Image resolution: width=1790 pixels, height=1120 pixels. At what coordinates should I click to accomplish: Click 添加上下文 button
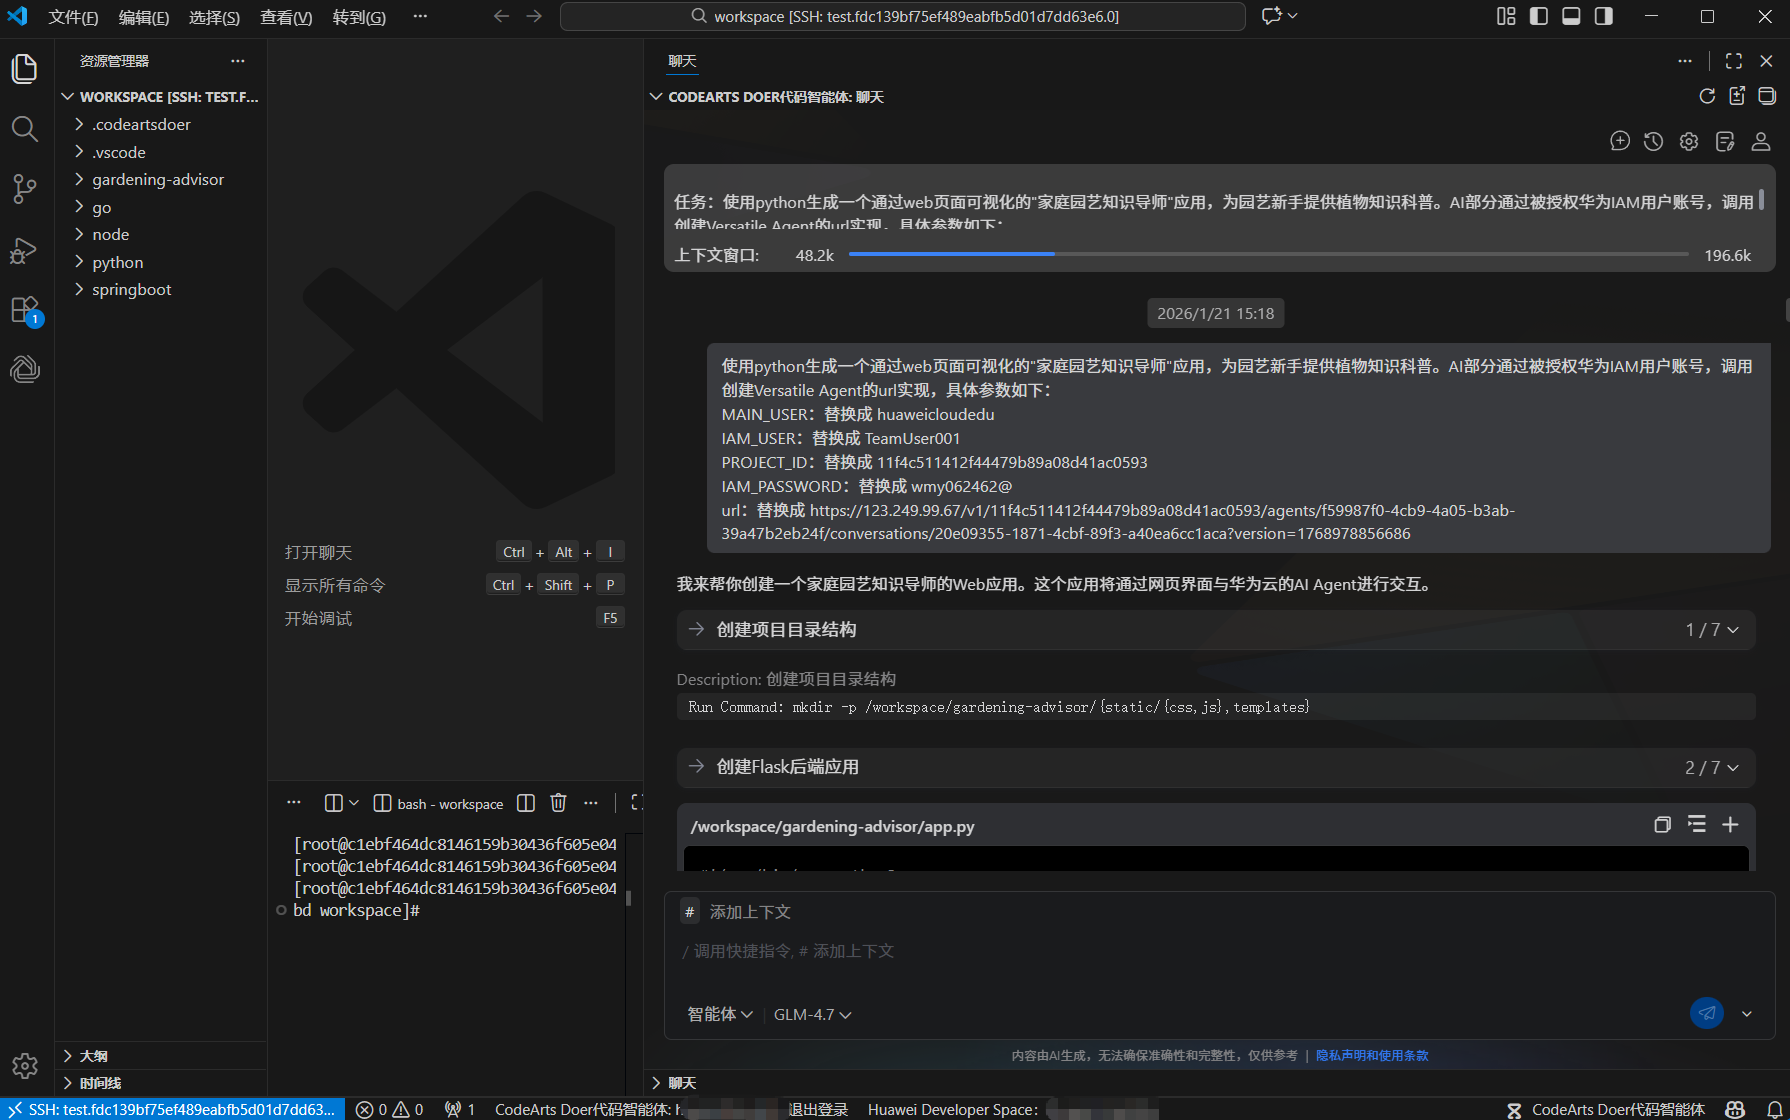[737, 912]
